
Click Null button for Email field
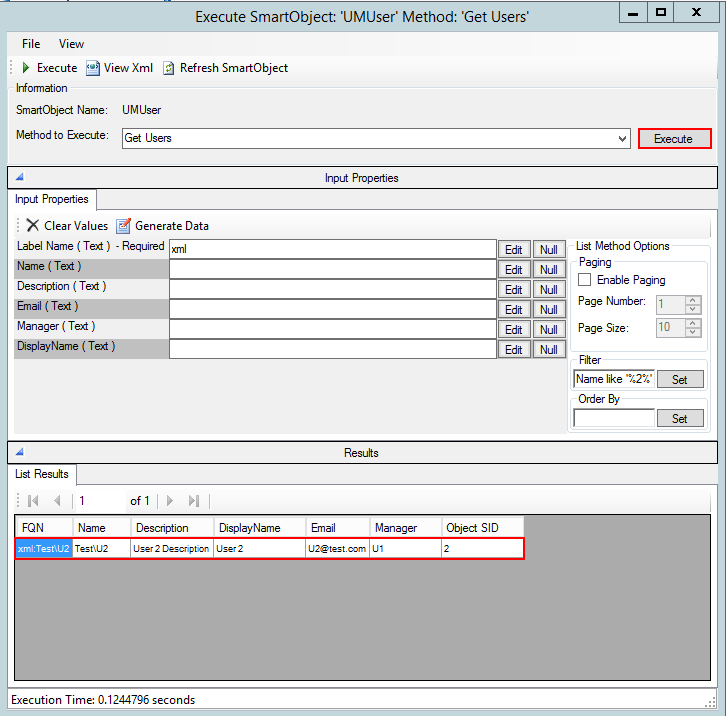tap(548, 310)
